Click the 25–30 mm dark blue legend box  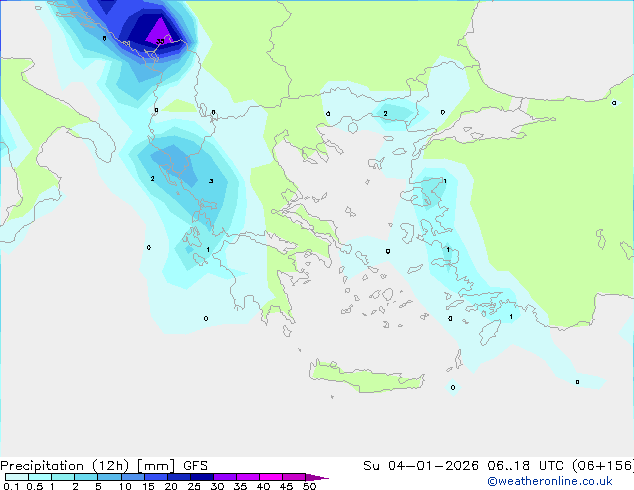pos(201,477)
